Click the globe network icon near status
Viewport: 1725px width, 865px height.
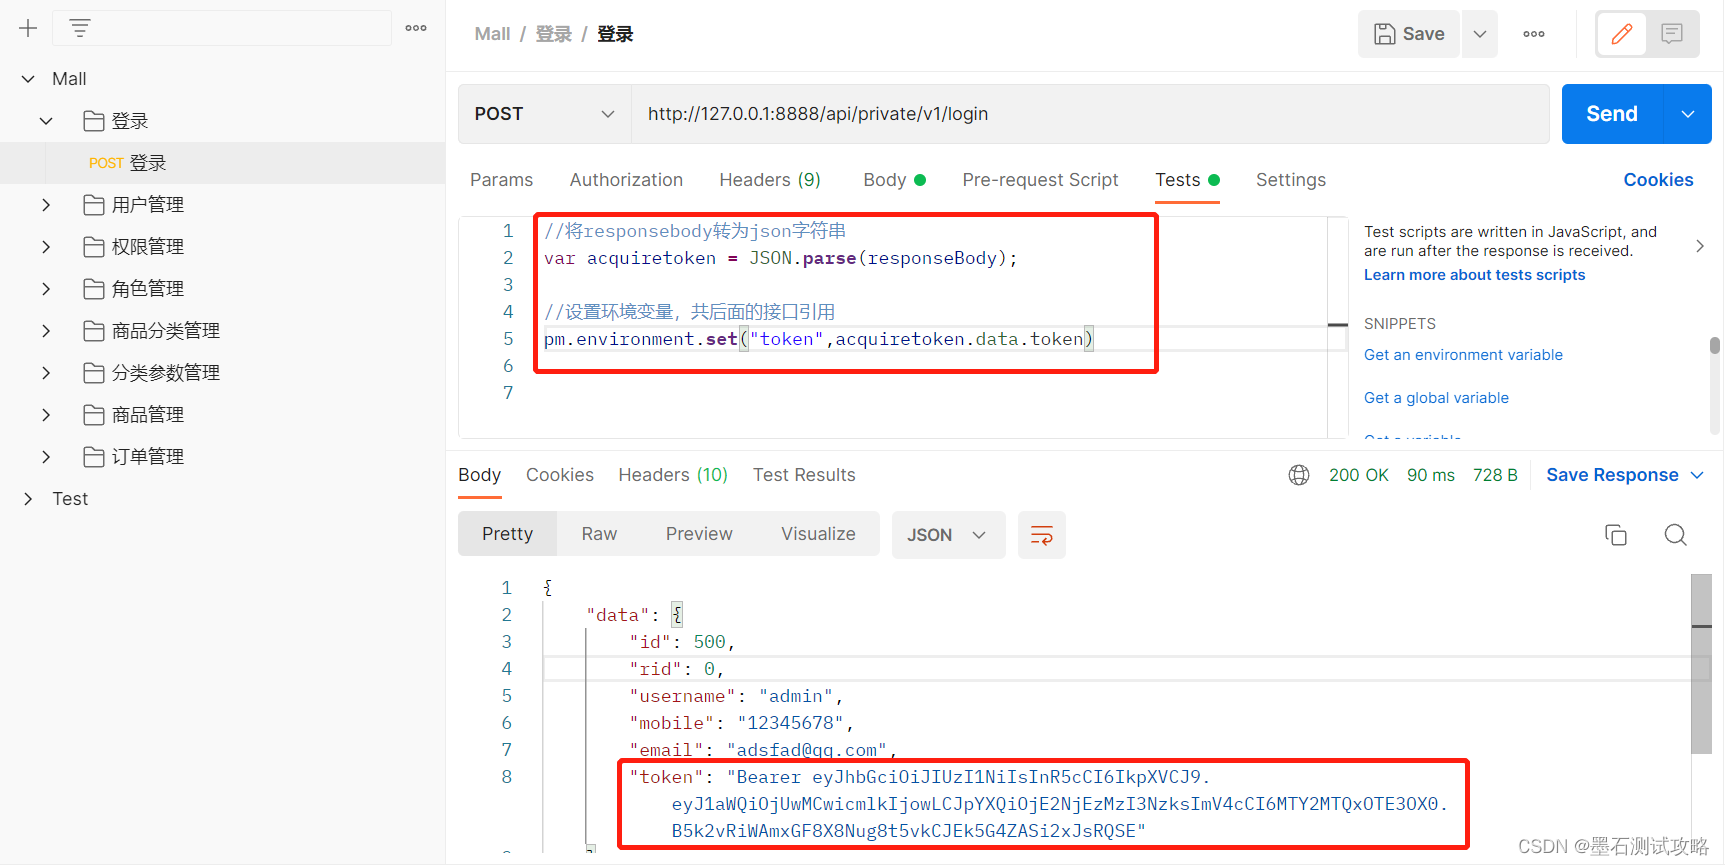[1299, 475]
